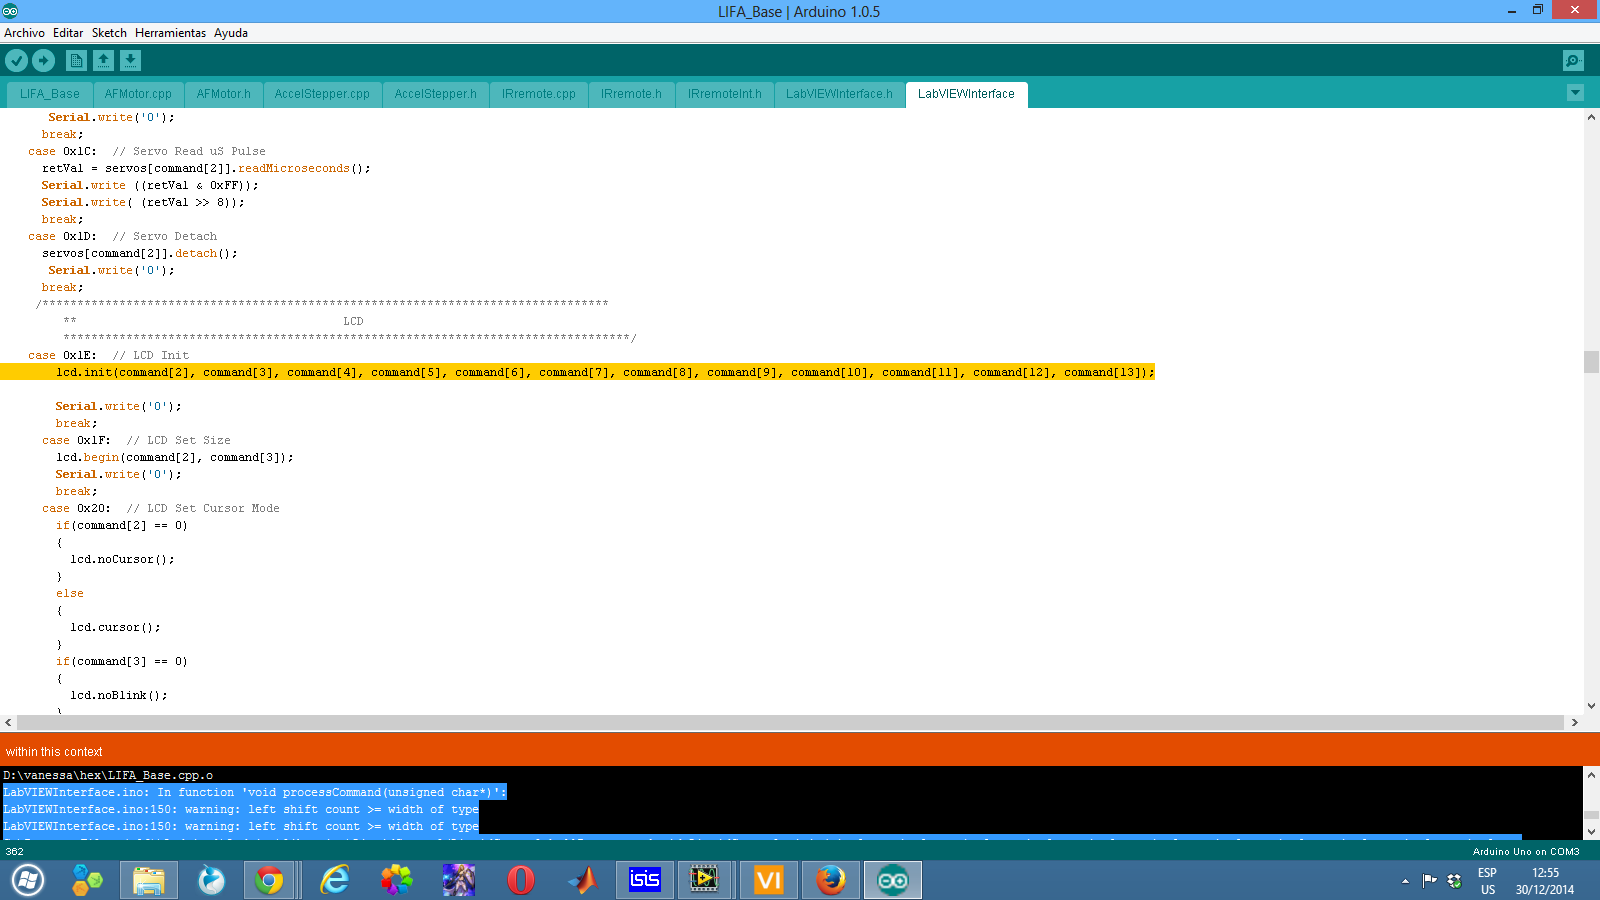1600x900 pixels.
Task: Click the Upload arrow button
Action: [44, 61]
